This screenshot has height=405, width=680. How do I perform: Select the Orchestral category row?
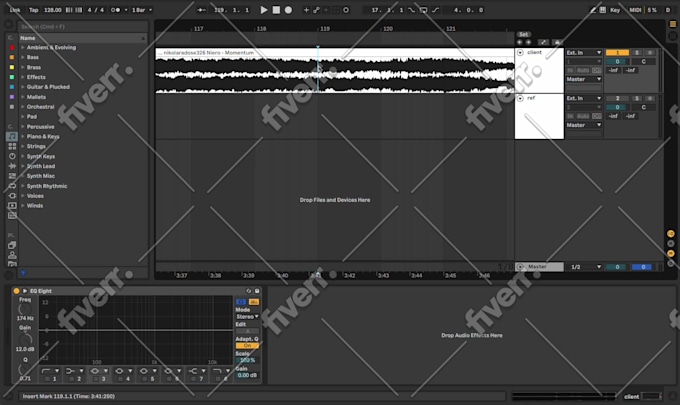82,107
